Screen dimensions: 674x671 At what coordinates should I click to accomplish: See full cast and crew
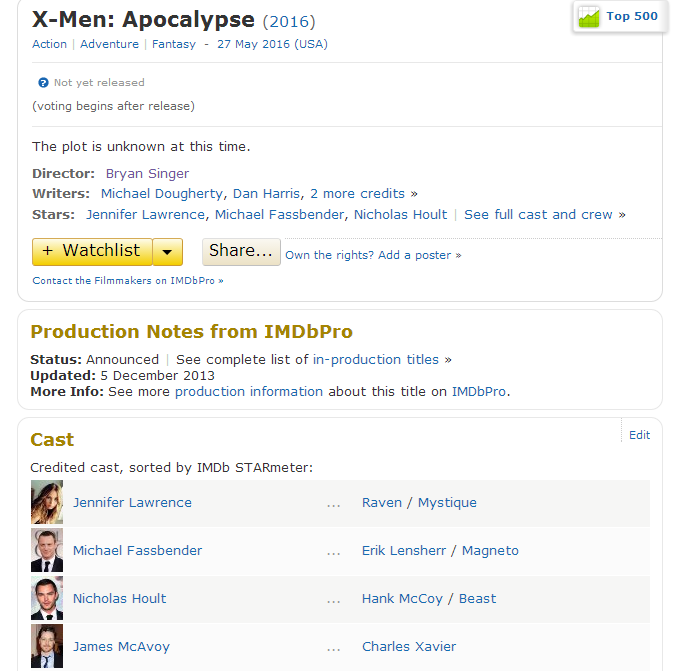pyautogui.click(x=538, y=215)
